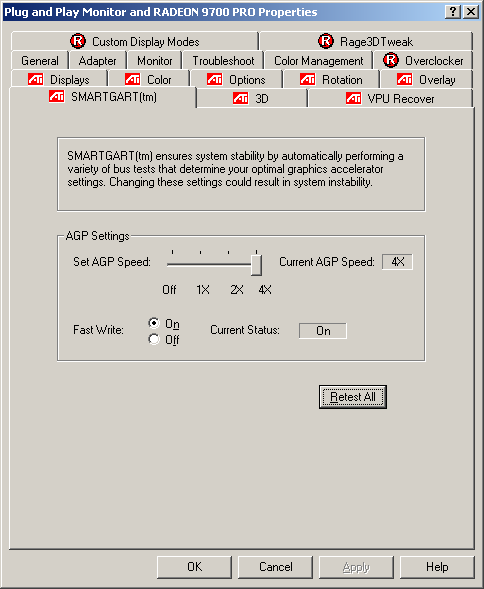Screen dimensions: 484x589
Task: Click the AGP speed slider thumb
Action: click(x=256, y=265)
